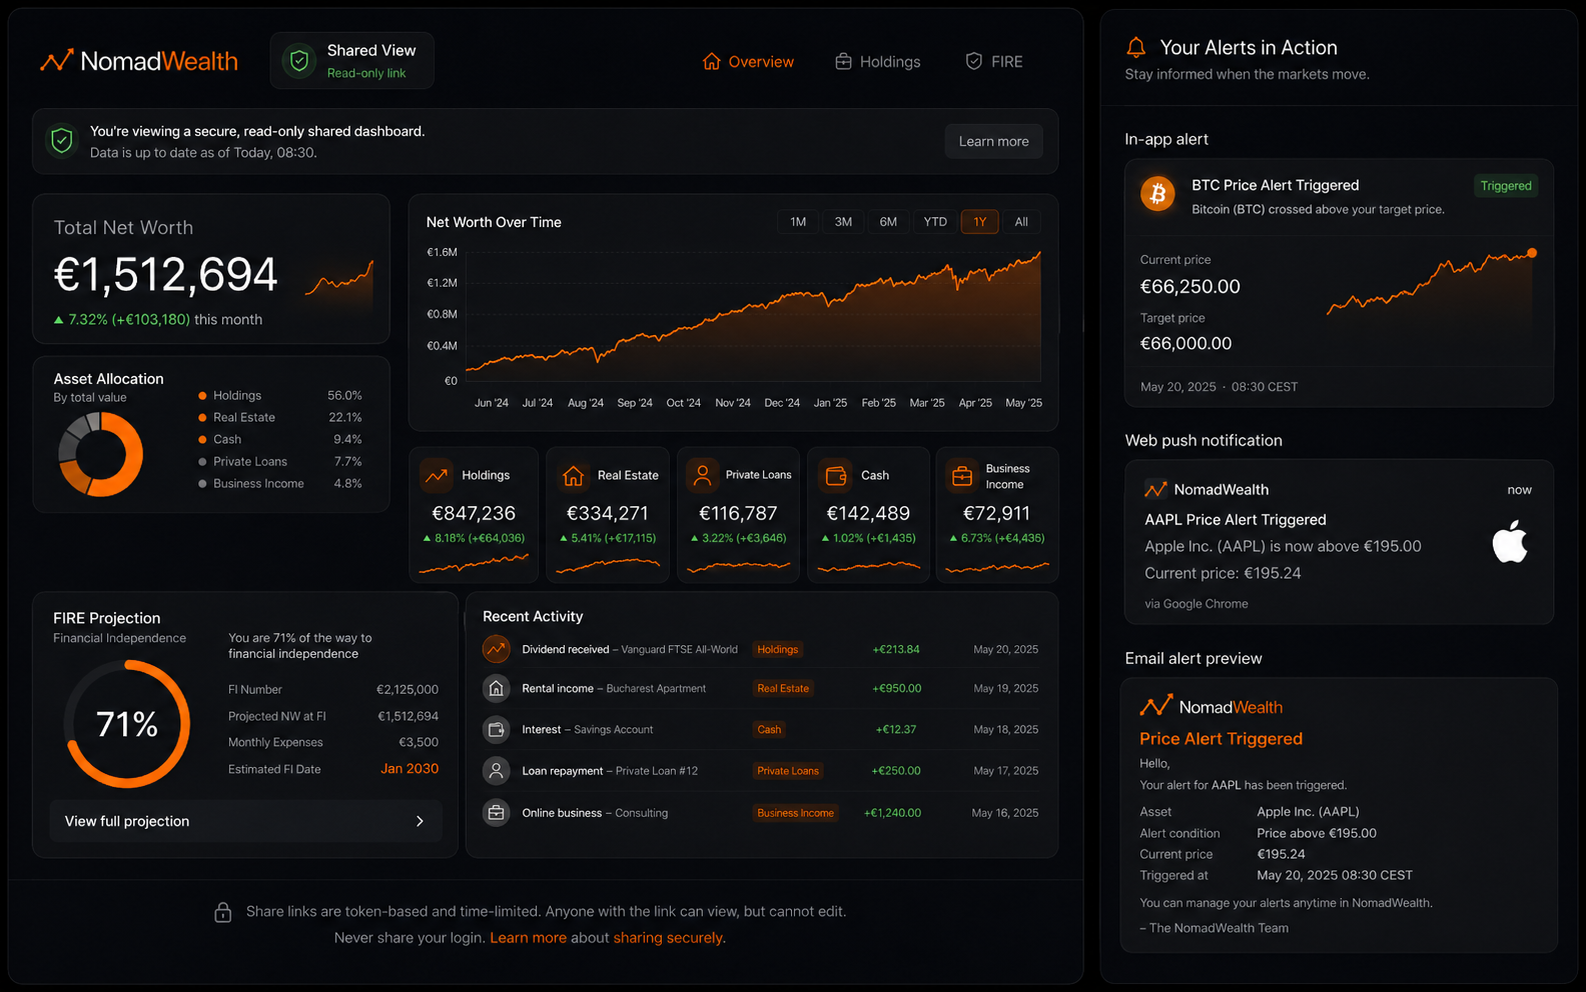
Task: Open the Holdings tab
Action: click(x=878, y=62)
